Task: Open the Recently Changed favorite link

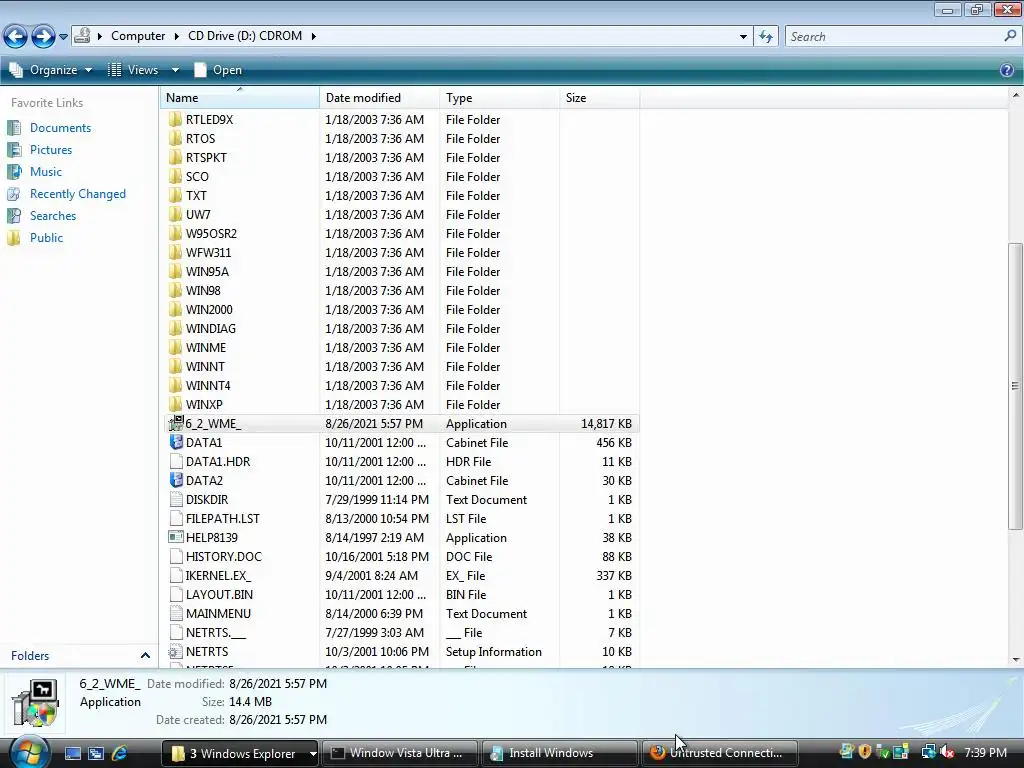Action: (78, 194)
